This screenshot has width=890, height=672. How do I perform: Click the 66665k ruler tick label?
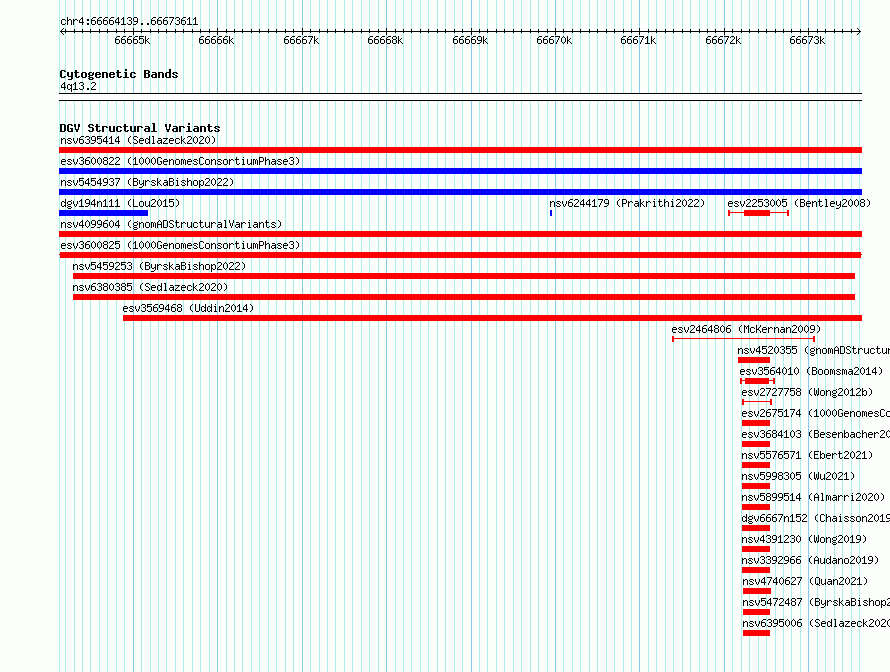click(132, 40)
